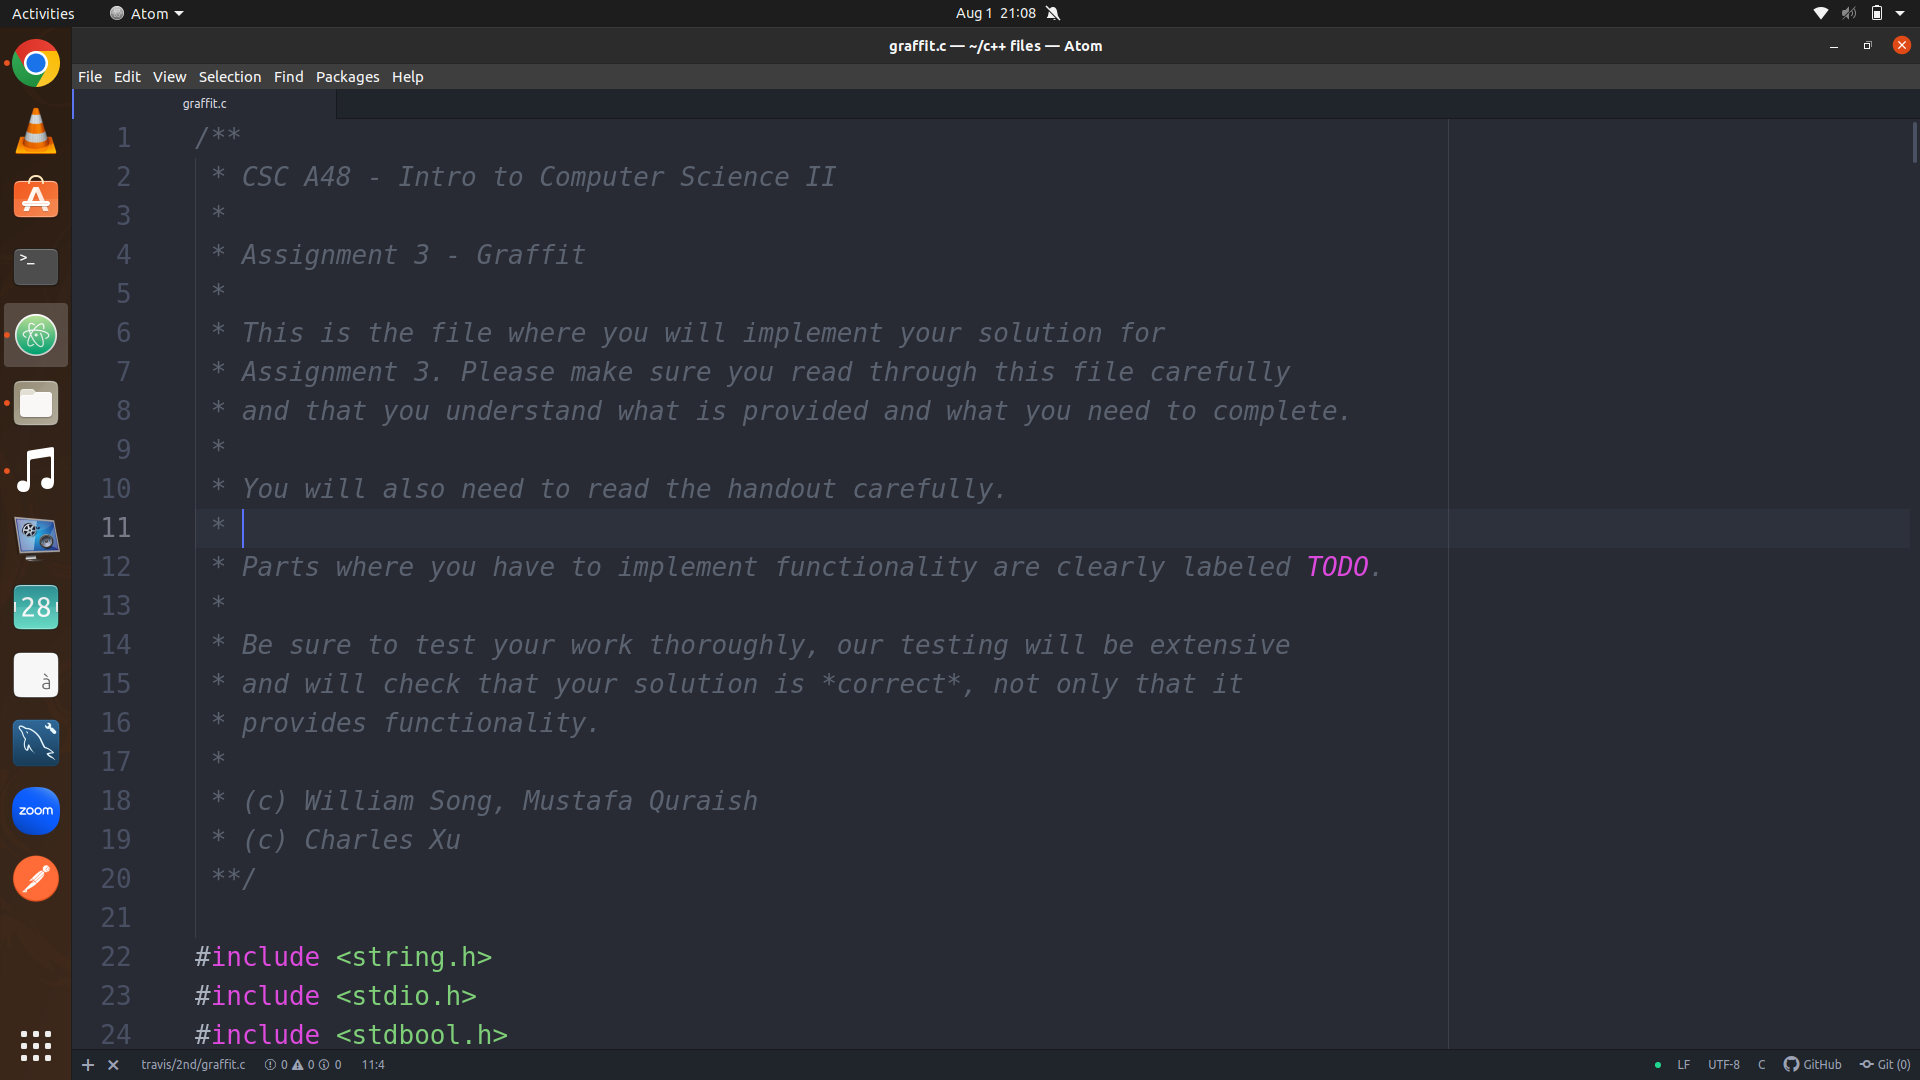The width and height of the screenshot is (1920, 1080).
Task: Click the editor vertical scrollbar
Action: pos(1914,143)
